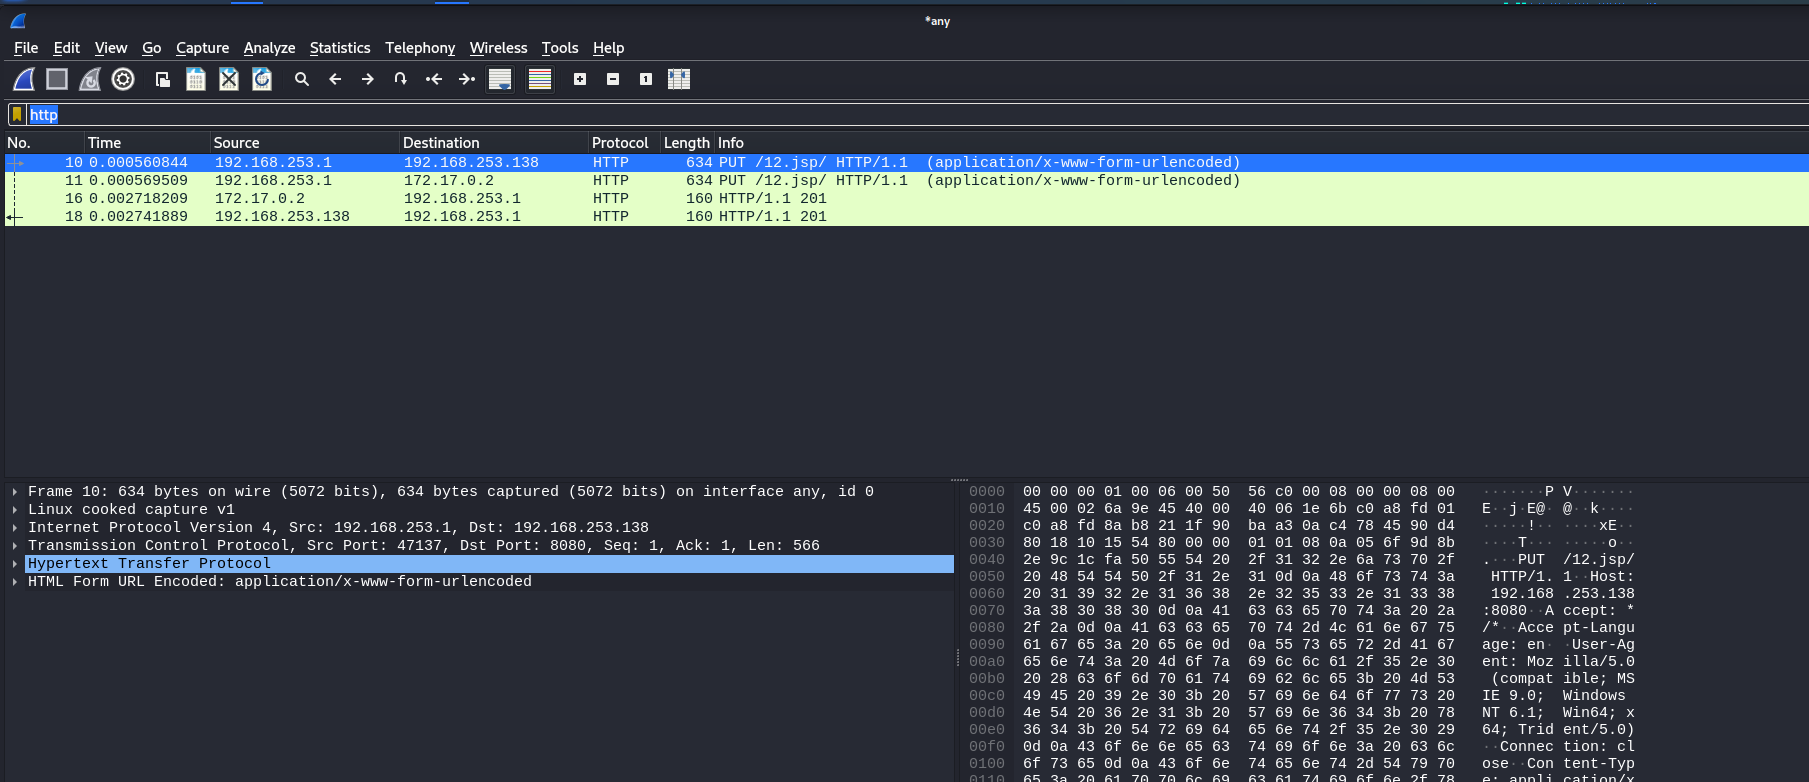Sort by the Time column header
The height and width of the screenshot is (782, 1809).
[x=147, y=143]
